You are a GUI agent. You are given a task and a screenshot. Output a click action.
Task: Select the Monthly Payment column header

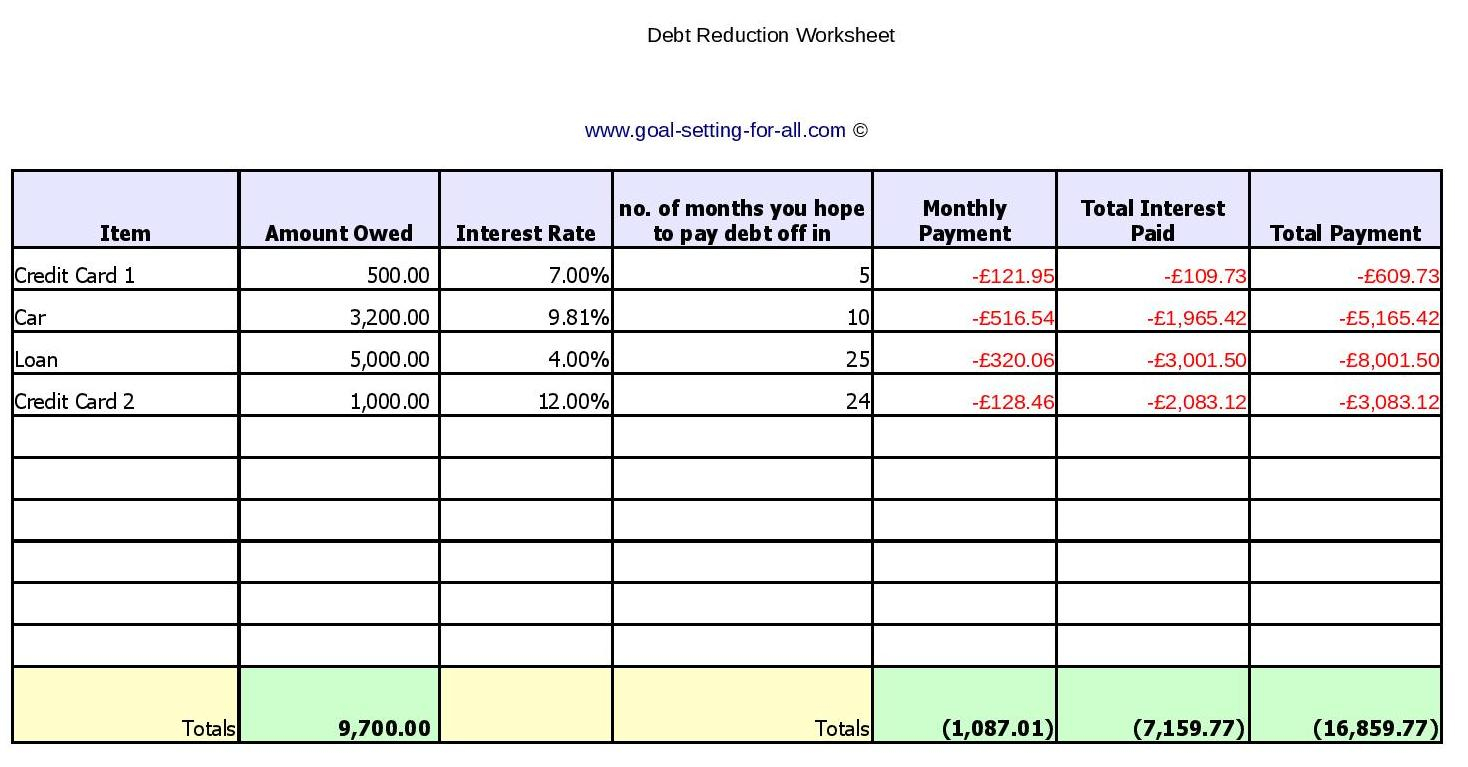tap(963, 220)
